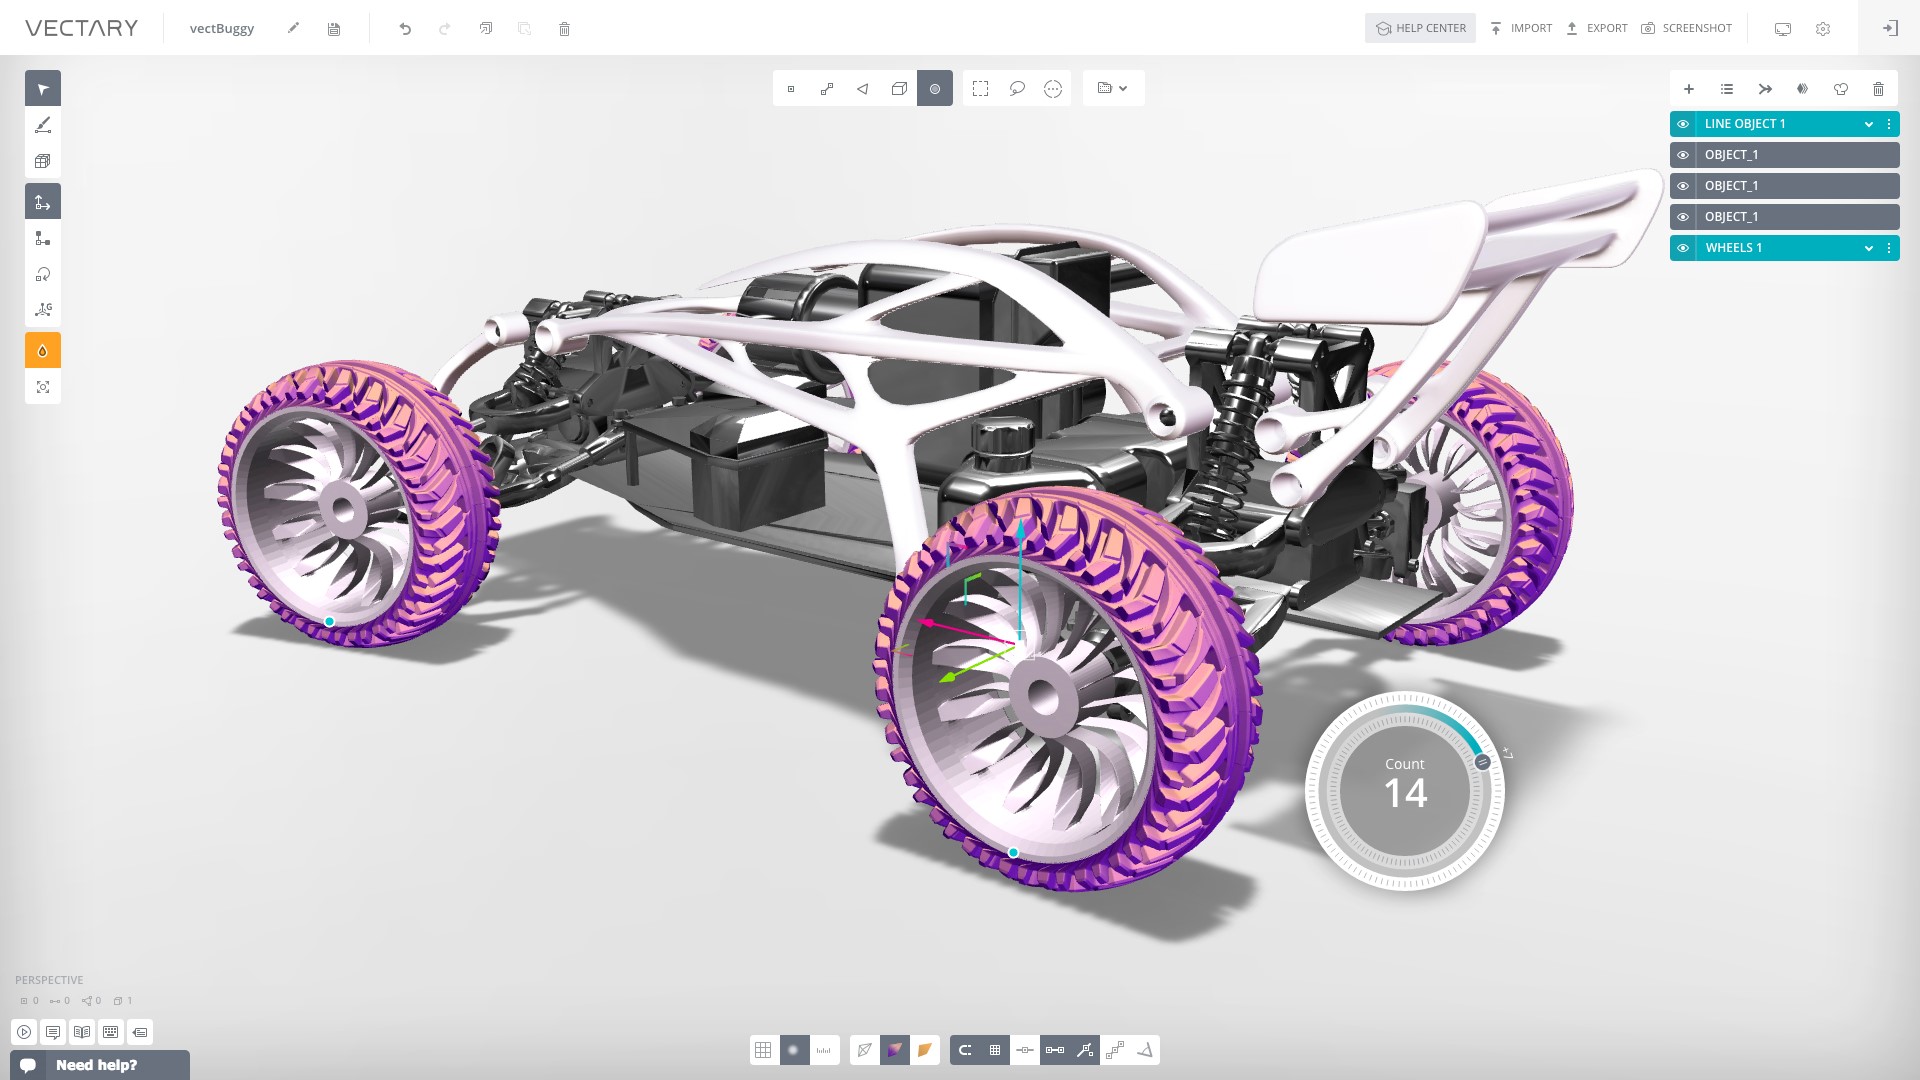
Task: Select the pen draw tool in left toolbar
Action: [43, 125]
